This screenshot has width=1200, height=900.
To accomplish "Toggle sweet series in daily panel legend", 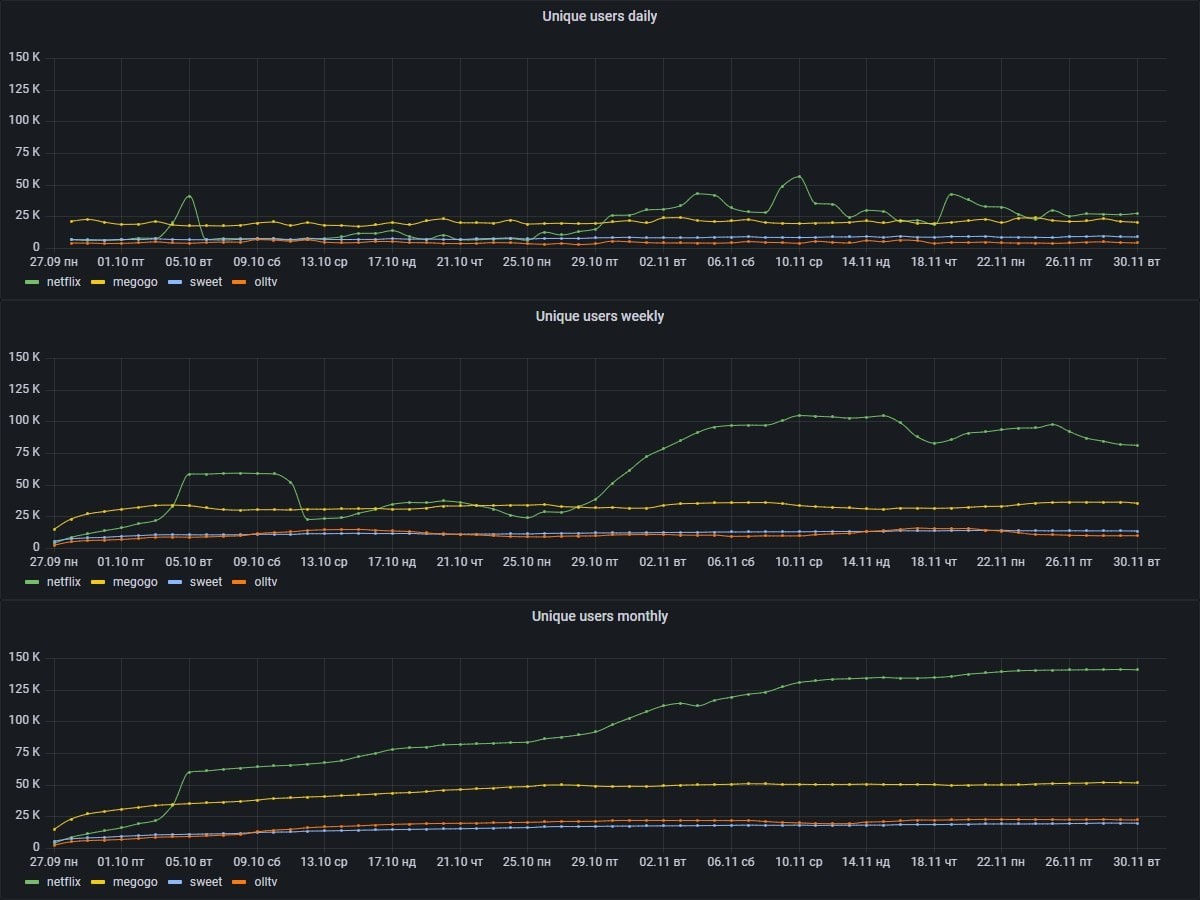I will [x=205, y=282].
